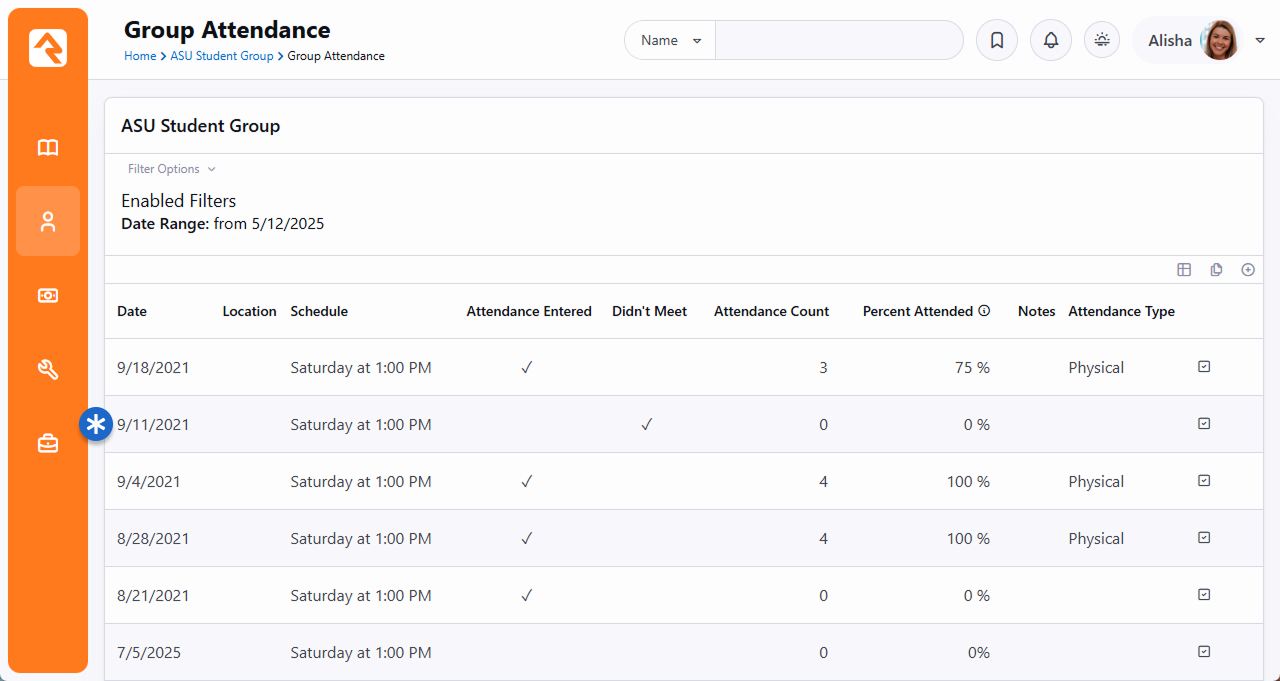Open the Intranet book icon in sidebar
This screenshot has width=1280, height=681.
(48, 148)
